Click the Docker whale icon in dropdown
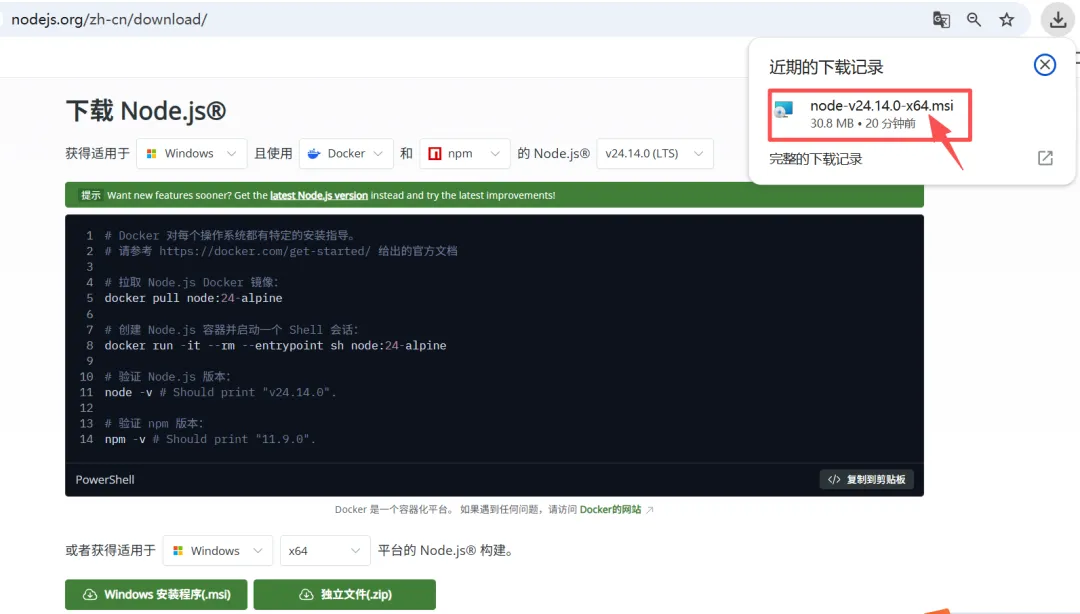 314,154
